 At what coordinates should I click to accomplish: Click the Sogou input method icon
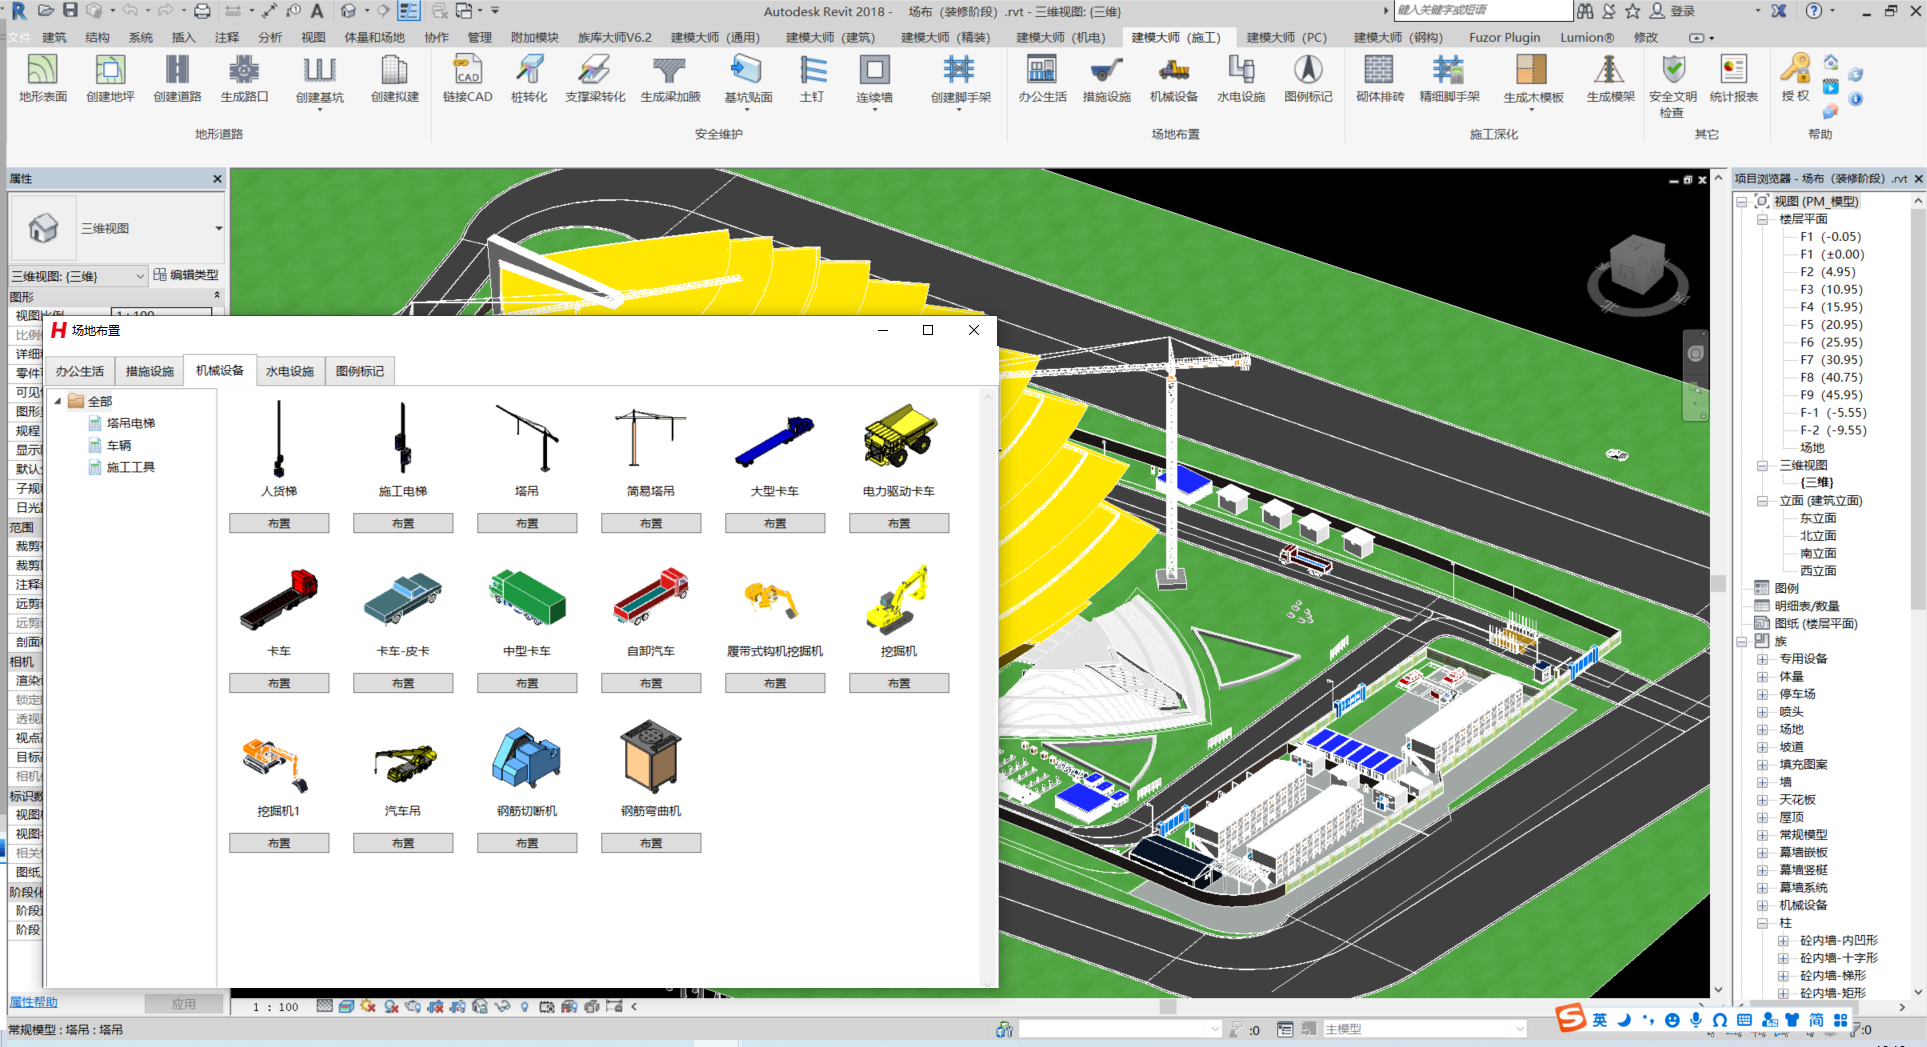point(1570,1019)
